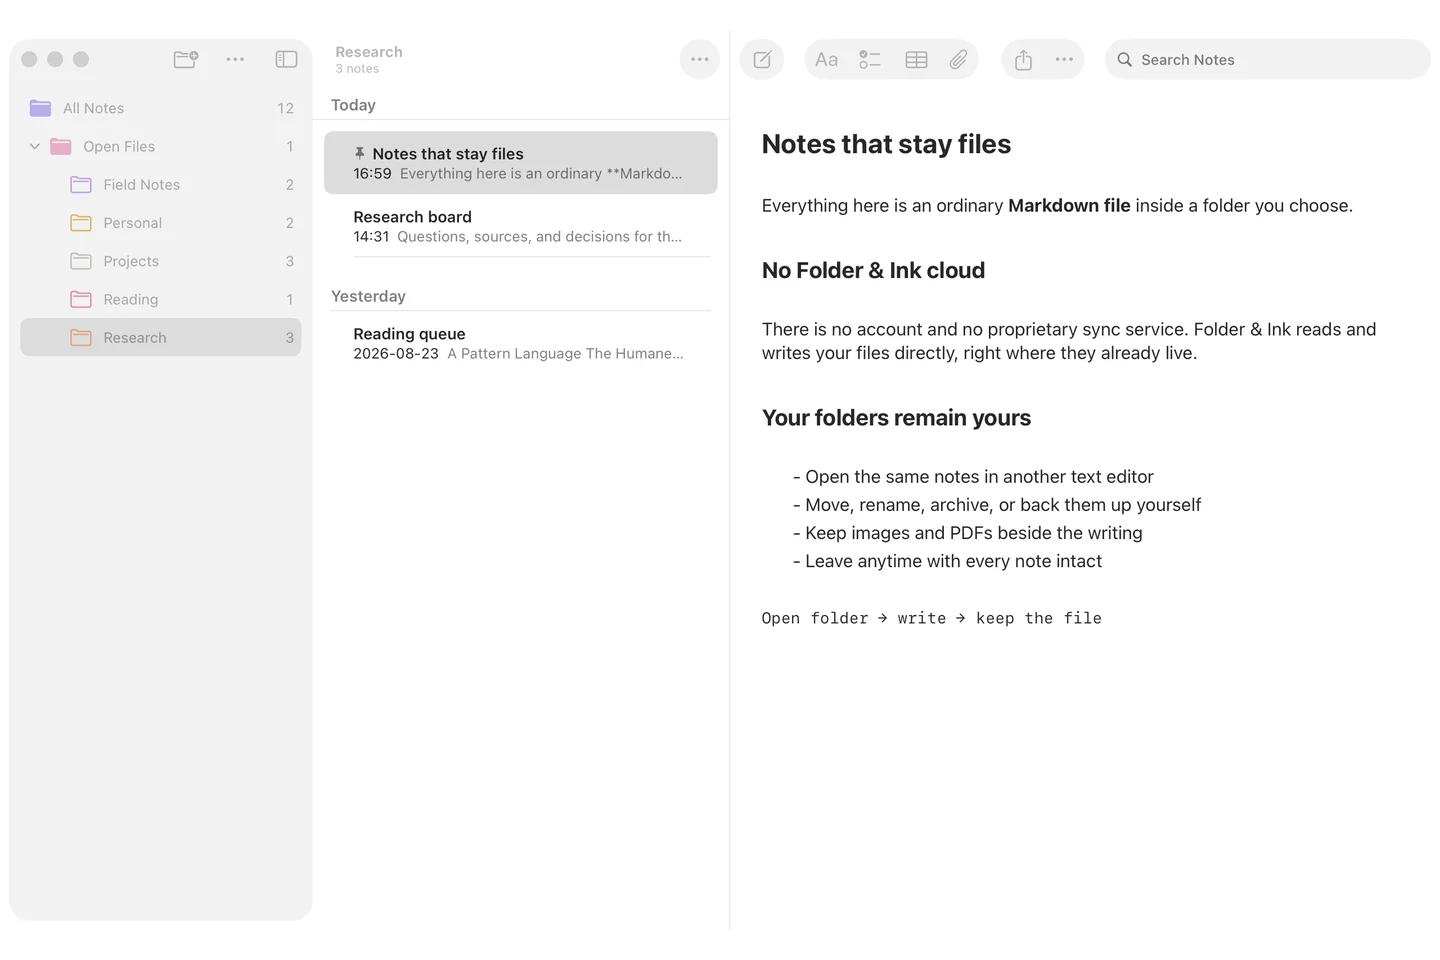Screen dimensions: 1440x960
Task: Collapse the Open Files folder
Action: [35, 146]
